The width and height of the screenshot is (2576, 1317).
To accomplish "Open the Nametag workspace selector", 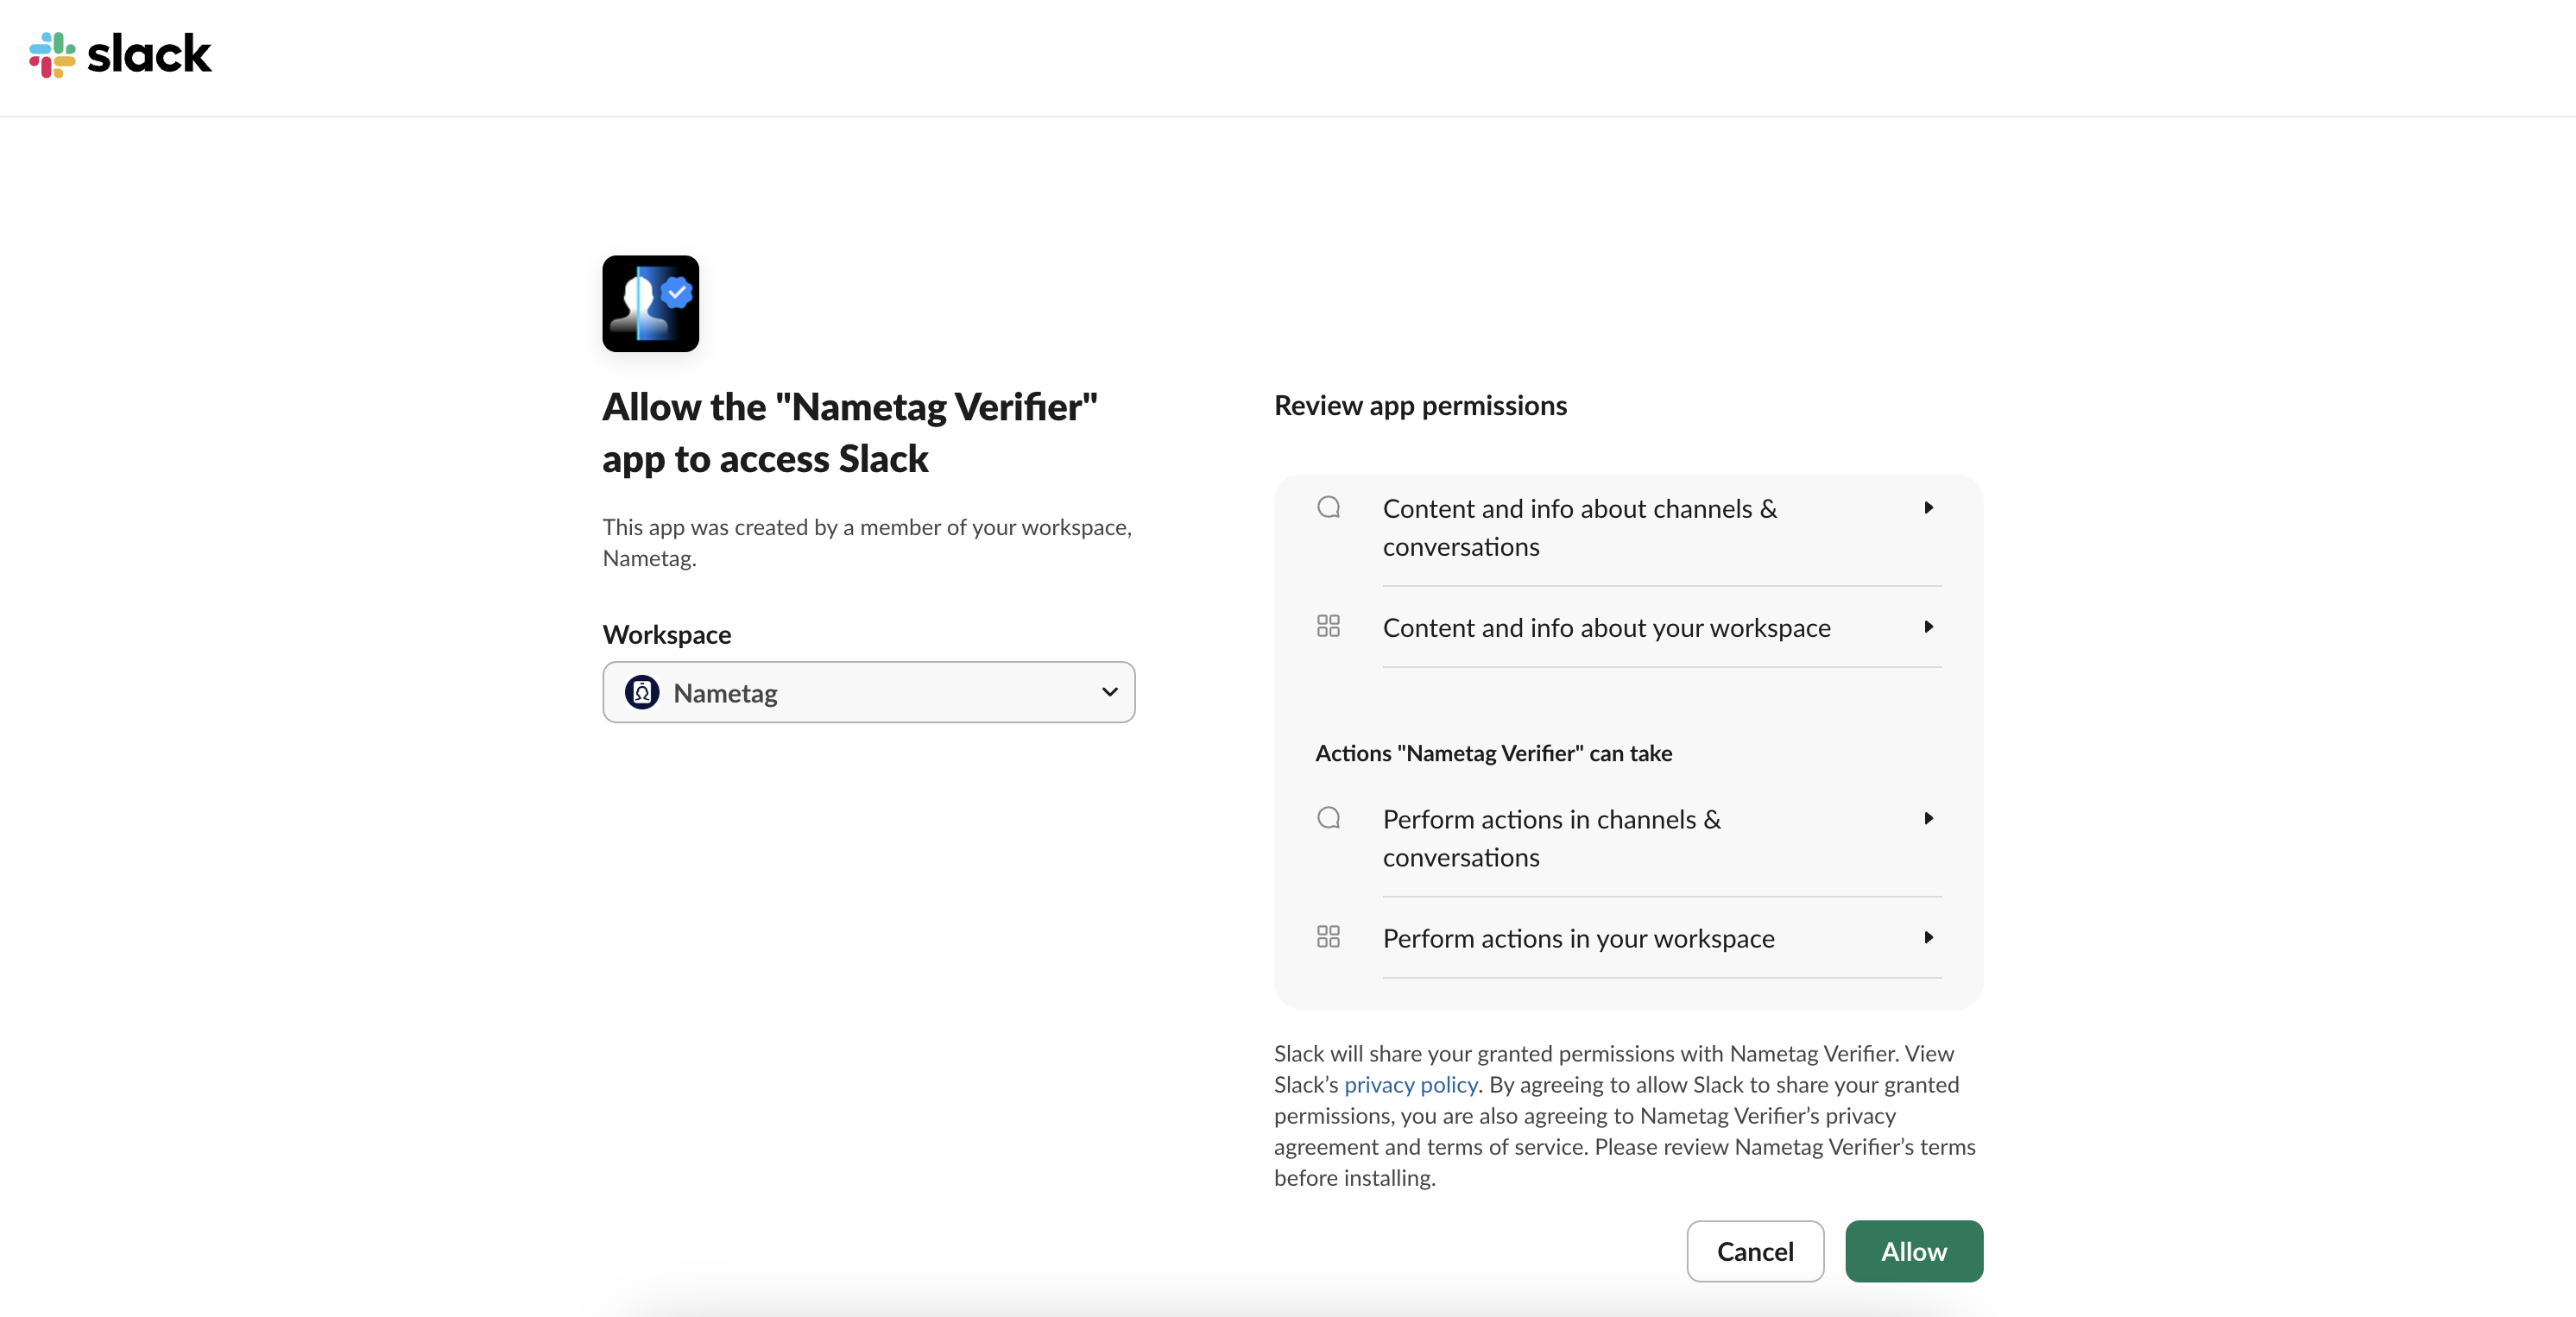I will click(x=868, y=692).
